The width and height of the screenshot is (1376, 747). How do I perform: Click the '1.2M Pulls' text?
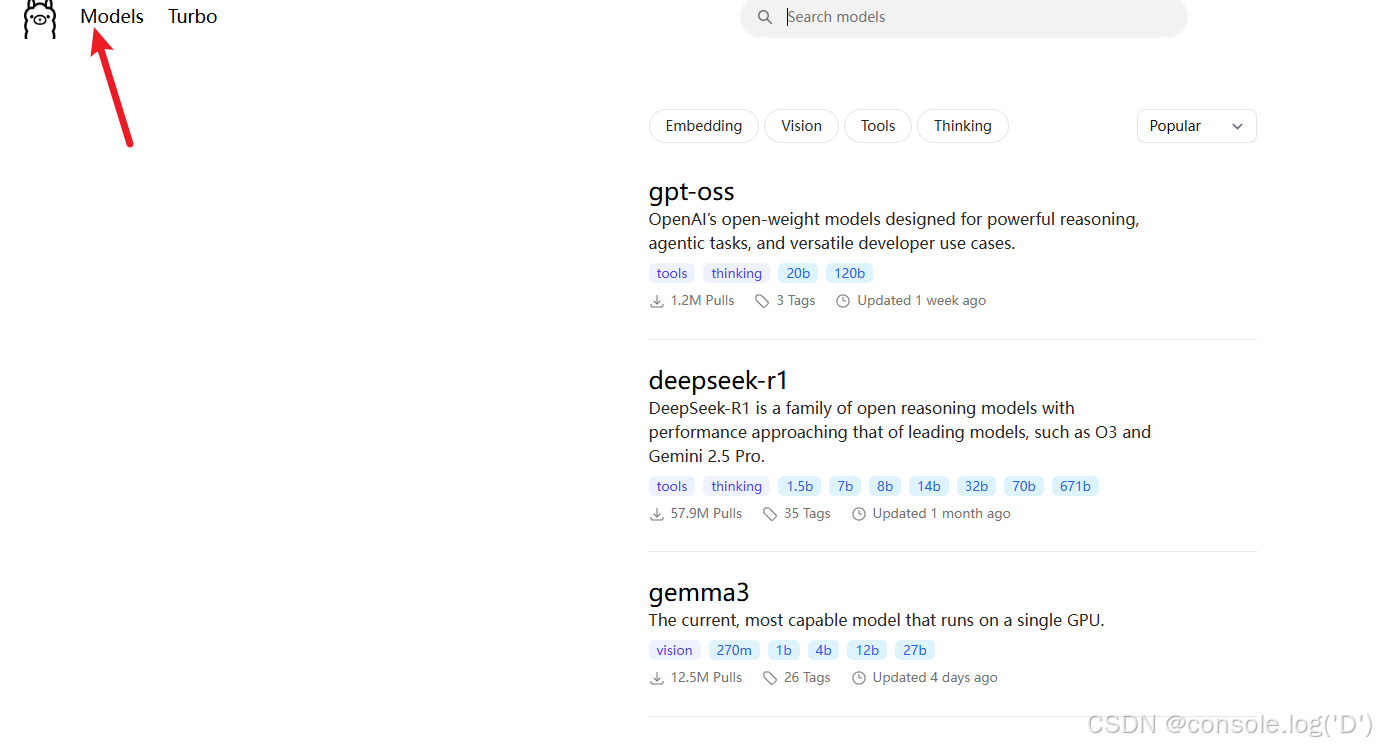click(703, 301)
